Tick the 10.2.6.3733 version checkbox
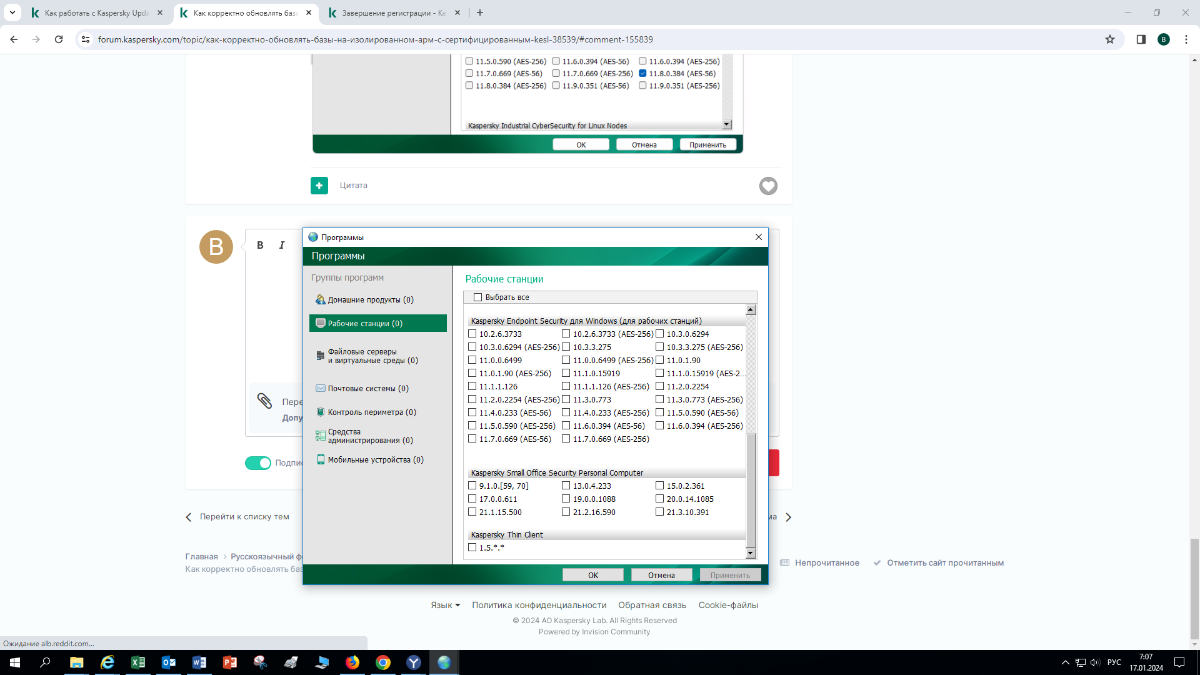 (472, 334)
